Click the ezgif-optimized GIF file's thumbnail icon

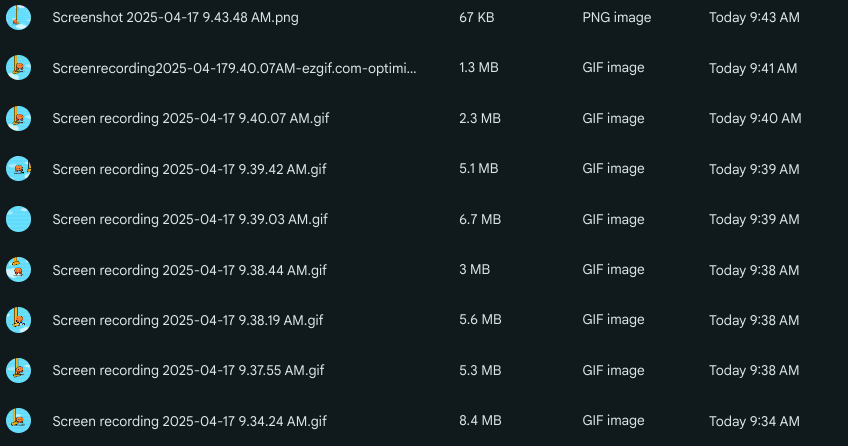18,68
